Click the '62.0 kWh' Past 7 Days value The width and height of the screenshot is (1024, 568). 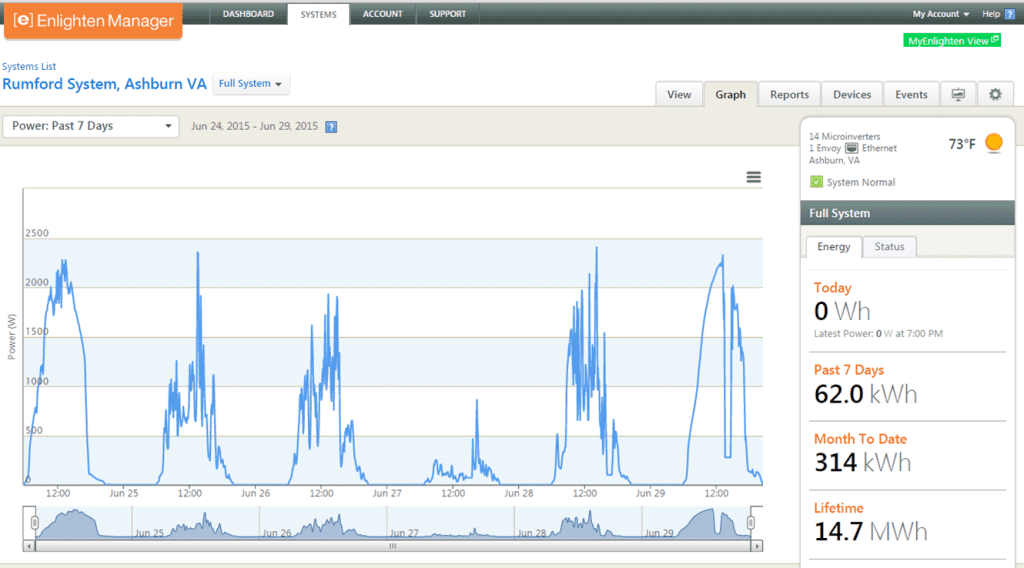click(x=865, y=394)
